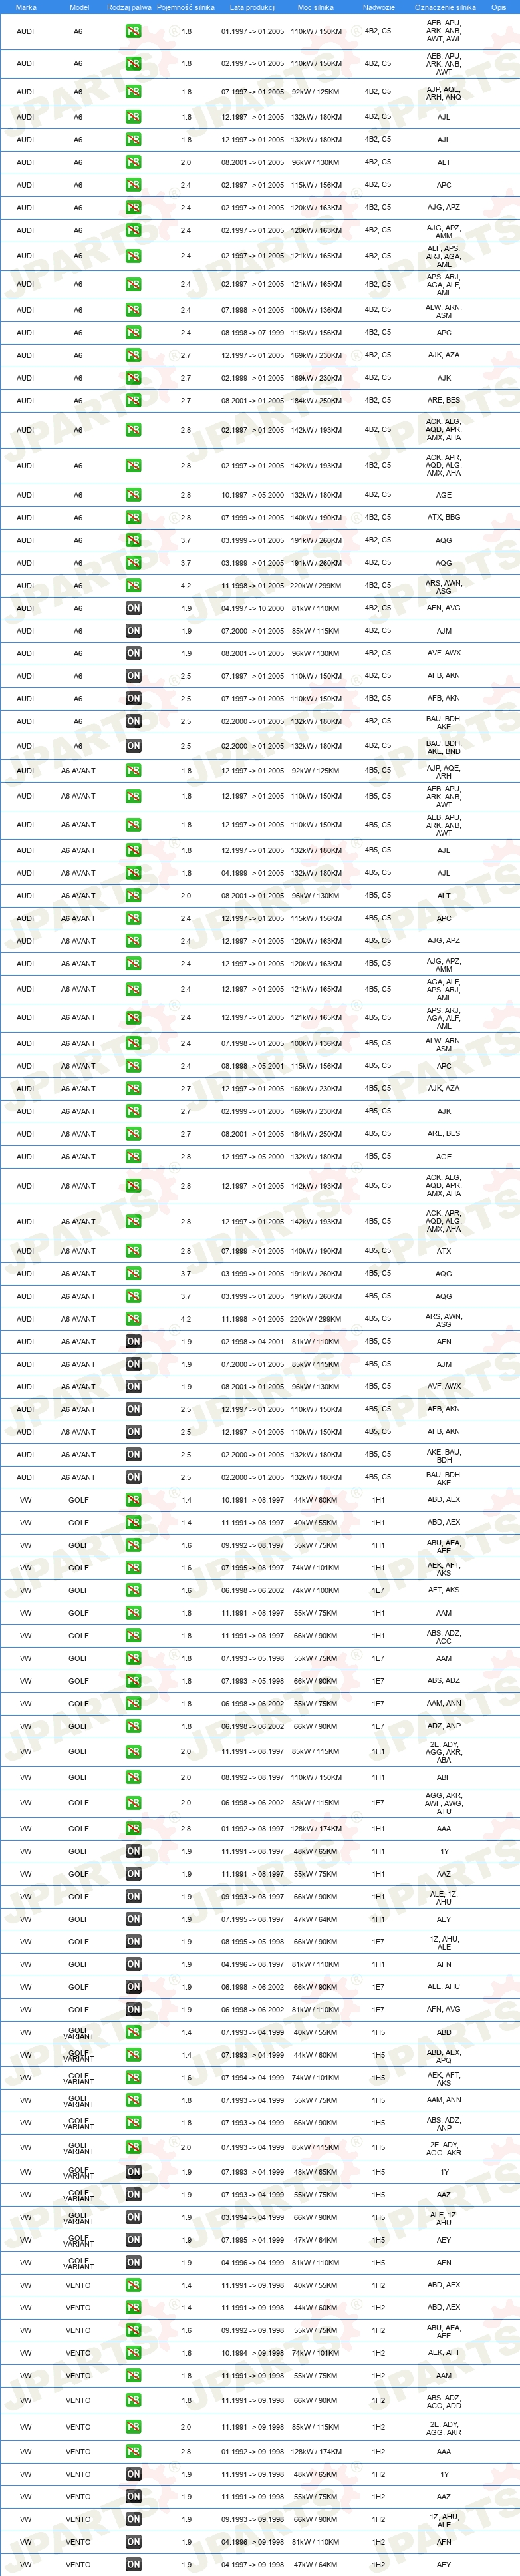Image resolution: width=520 pixels, height=2576 pixels.
Task: Click petrol icon in A6 AVANT 2.7 184kW row
Action: (x=133, y=1134)
